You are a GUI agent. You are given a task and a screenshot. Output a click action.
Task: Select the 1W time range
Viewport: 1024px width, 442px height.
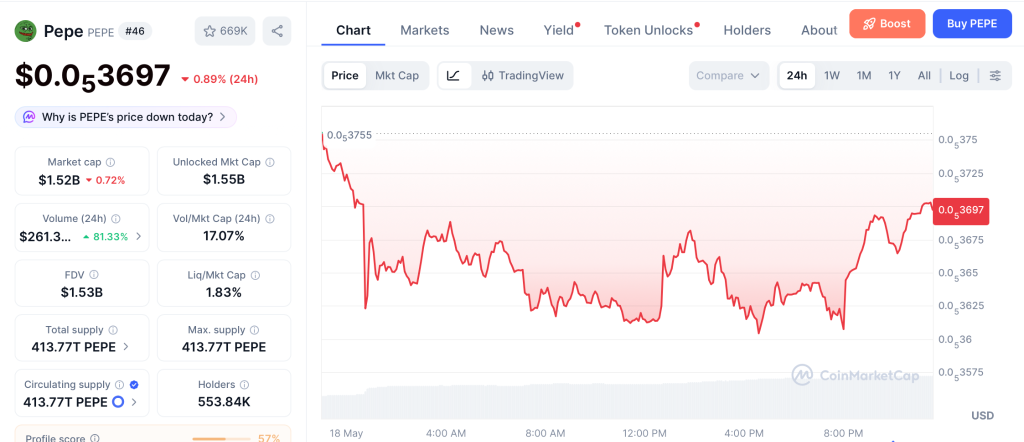[x=831, y=76]
